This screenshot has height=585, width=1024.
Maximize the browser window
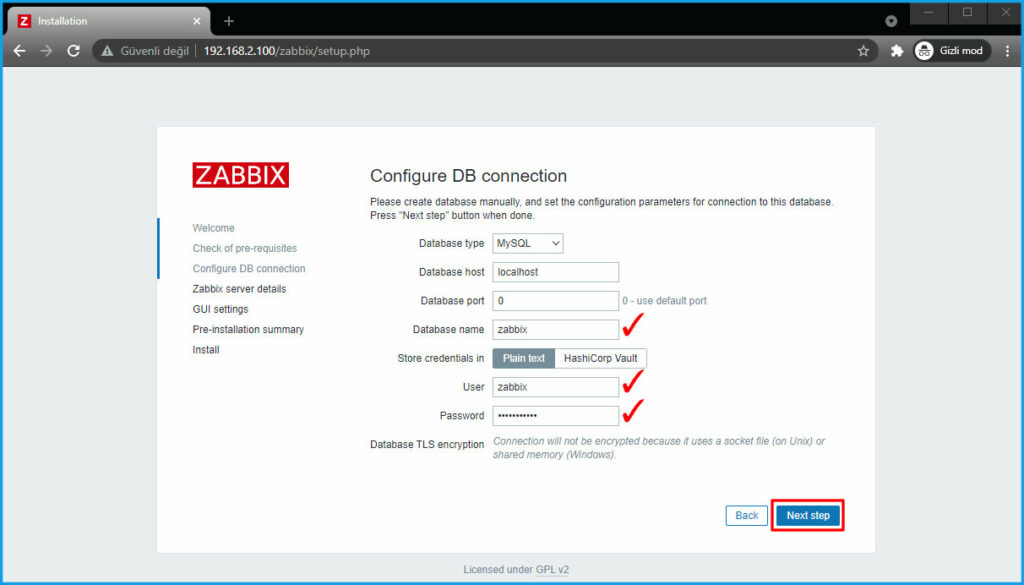click(967, 12)
